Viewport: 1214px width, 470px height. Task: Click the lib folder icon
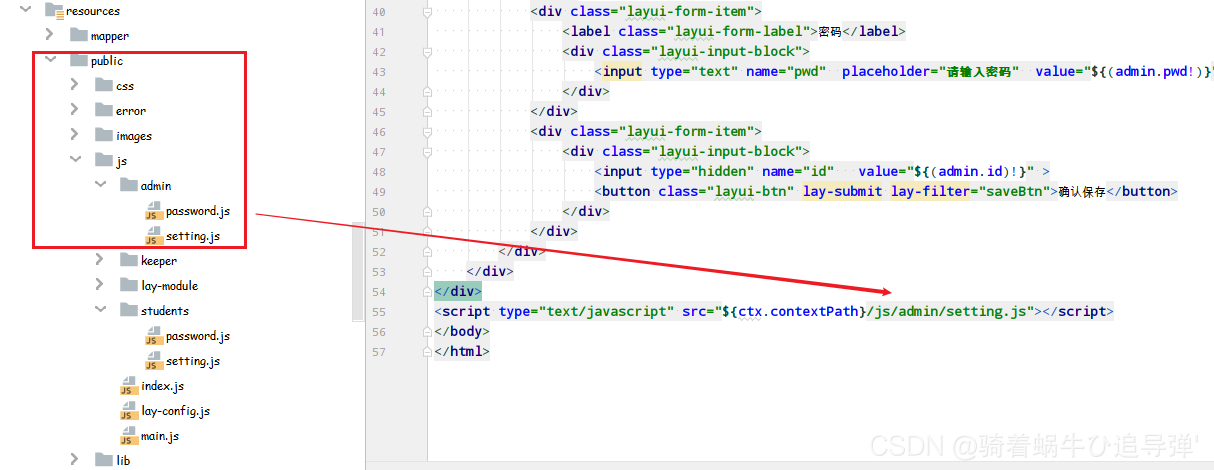(104, 461)
